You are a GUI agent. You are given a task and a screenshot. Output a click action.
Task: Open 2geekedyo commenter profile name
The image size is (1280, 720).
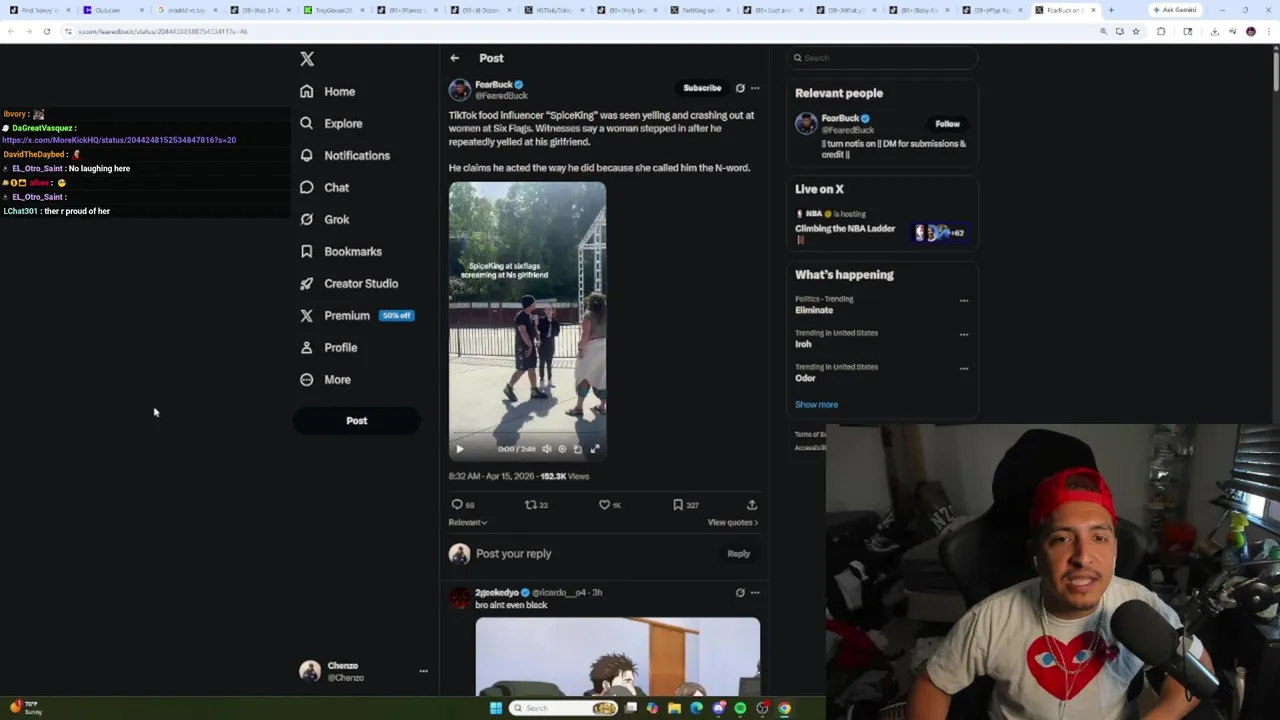point(497,592)
